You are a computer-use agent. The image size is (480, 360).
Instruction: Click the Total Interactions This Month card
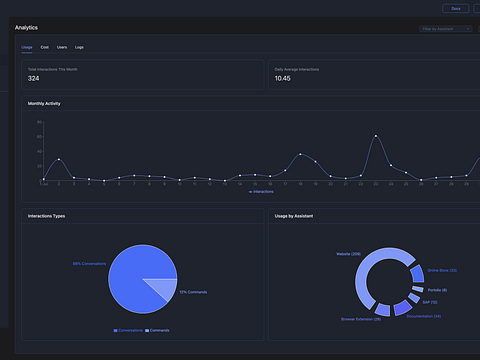tap(143, 75)
